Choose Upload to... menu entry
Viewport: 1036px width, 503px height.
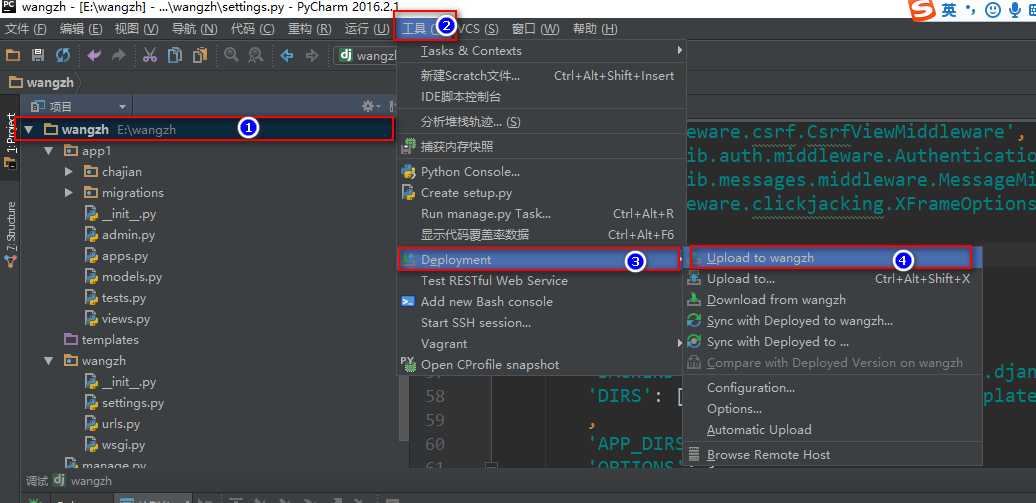pyautogui.click(x=832, y=279)
